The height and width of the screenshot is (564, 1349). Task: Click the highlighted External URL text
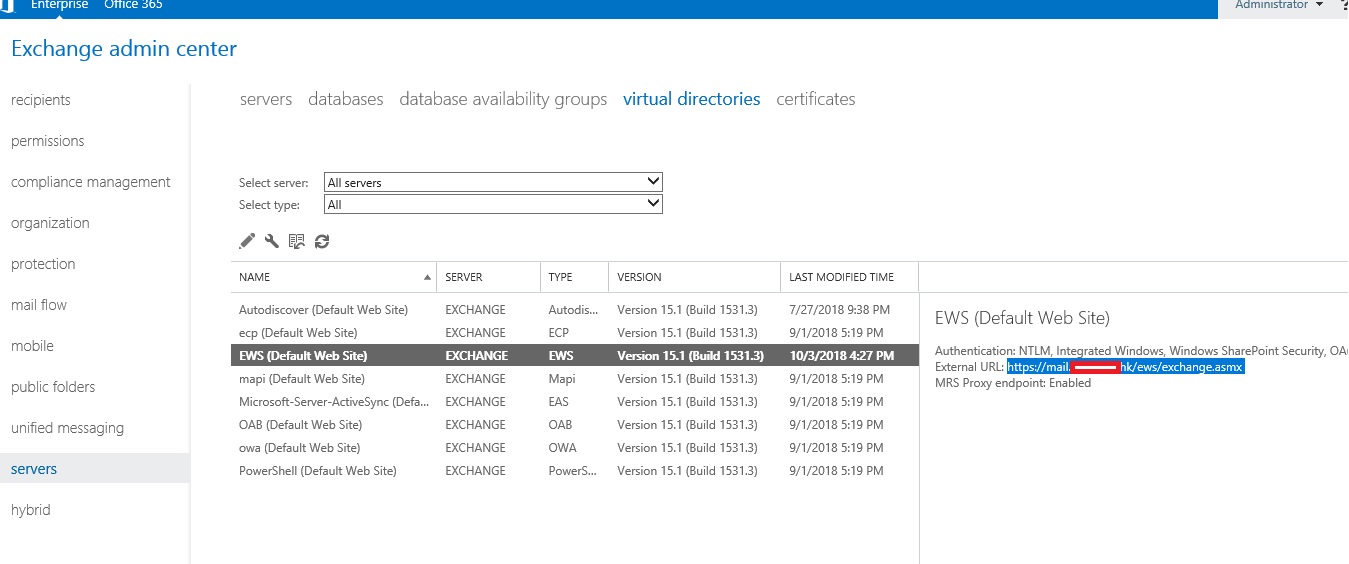[1125, 367]
